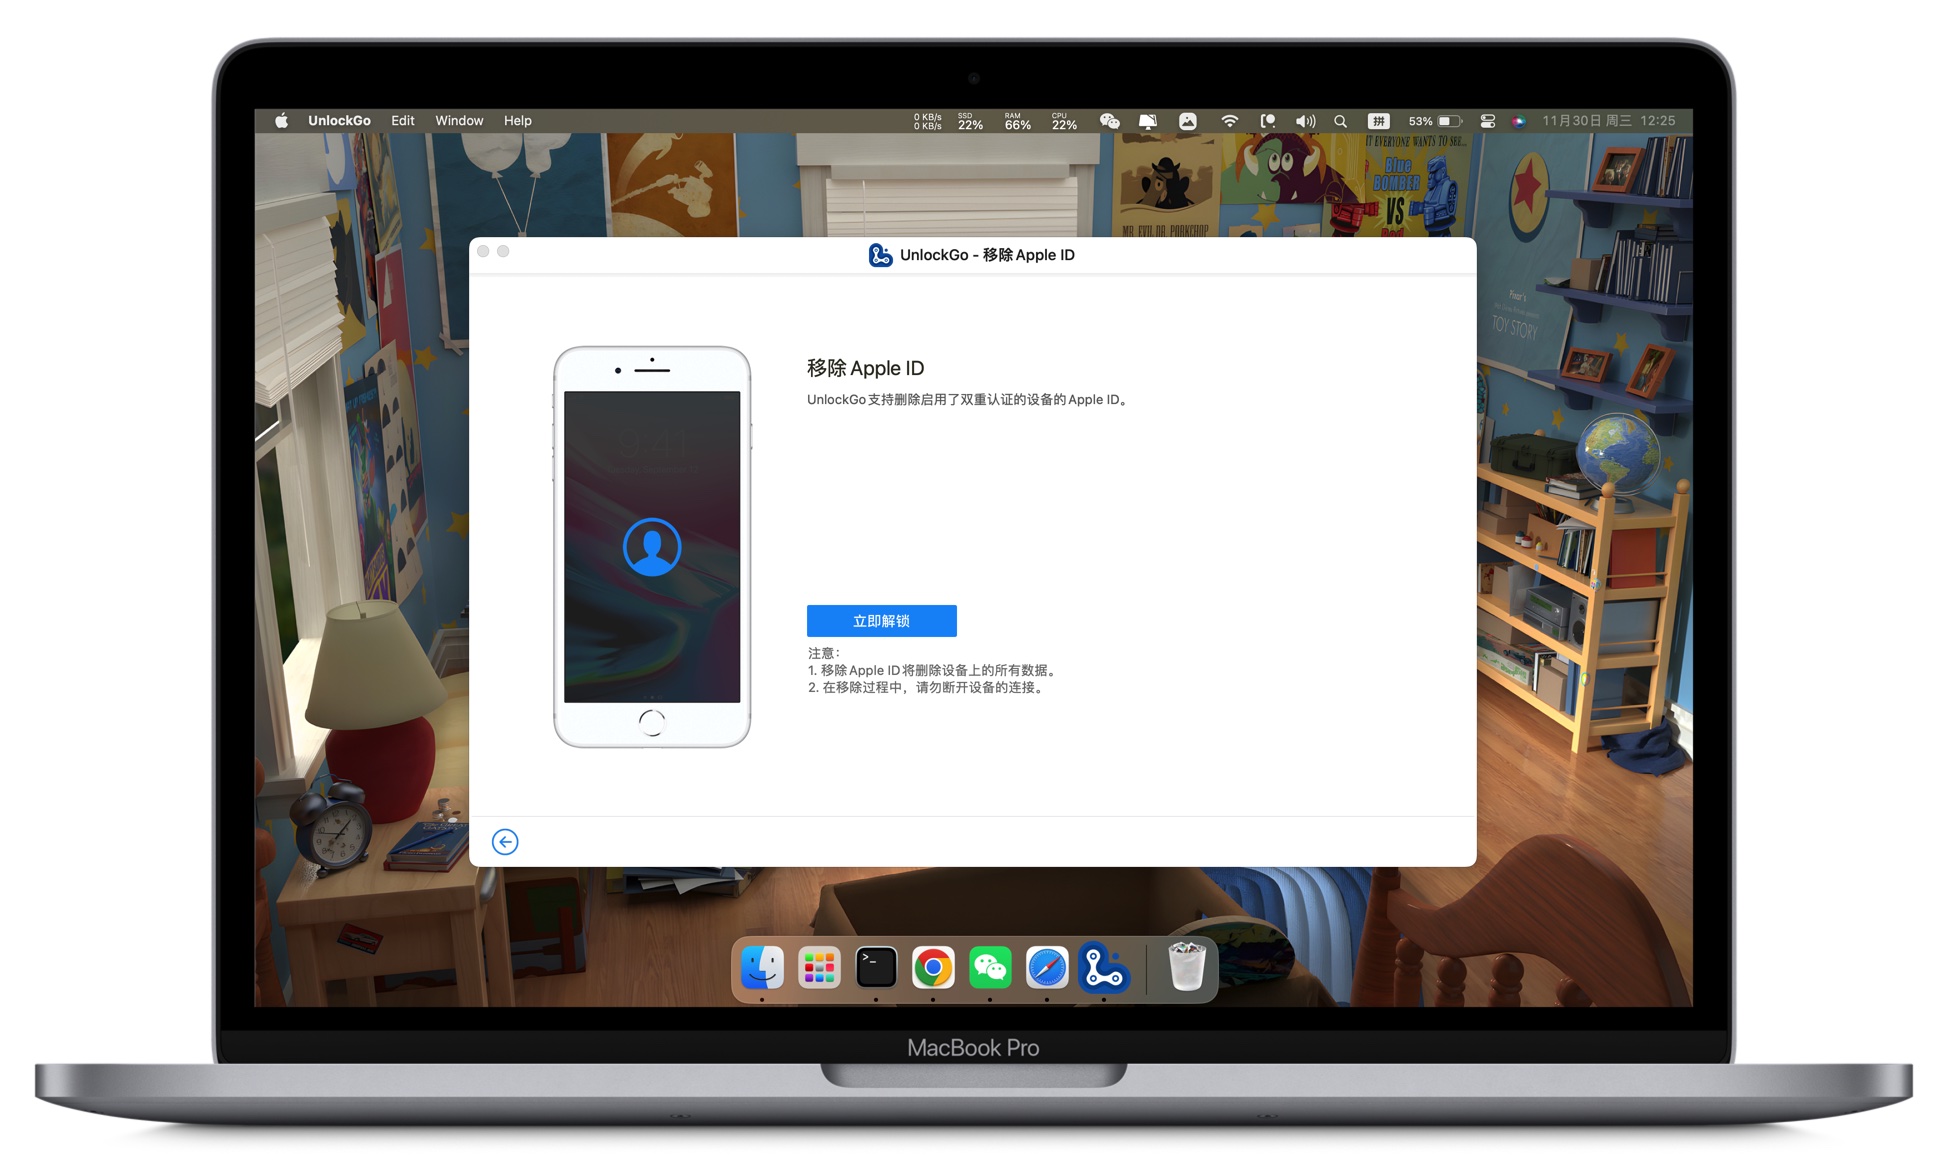Click the note 移除 Apple ID 将删除设备上的所有数据
The image size is (1950, 1170).
[932, 670]
